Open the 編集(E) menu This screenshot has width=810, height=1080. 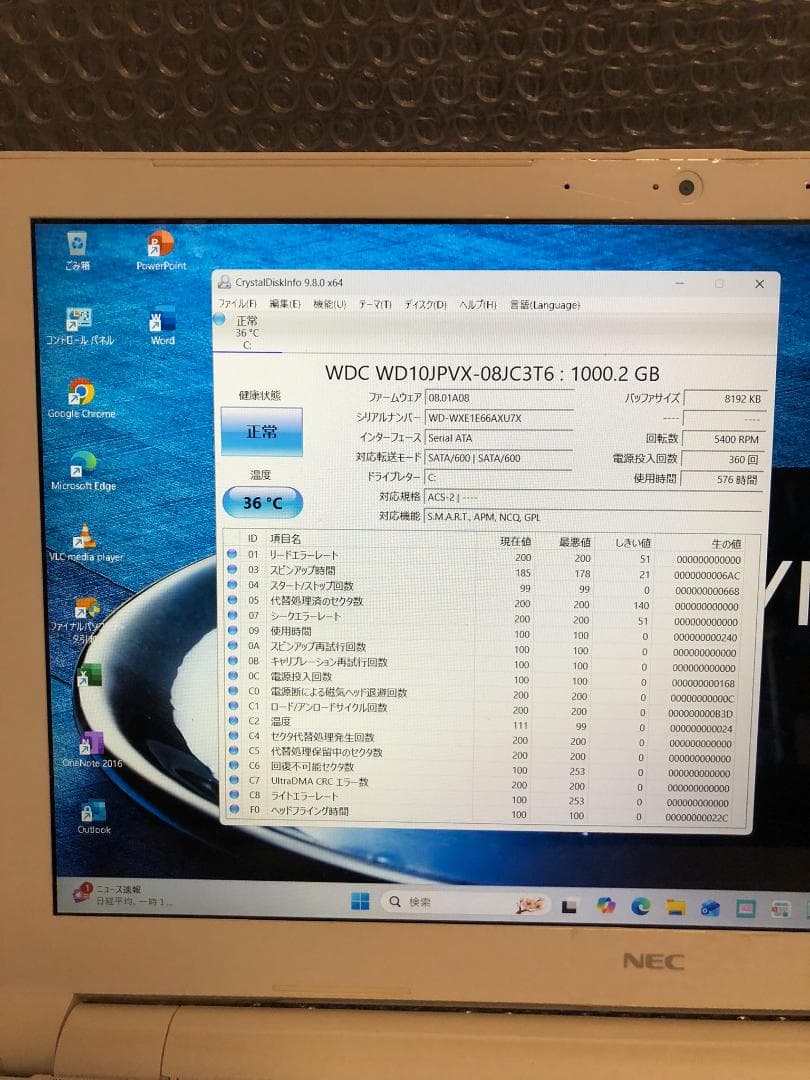click(x=284, y=304)
